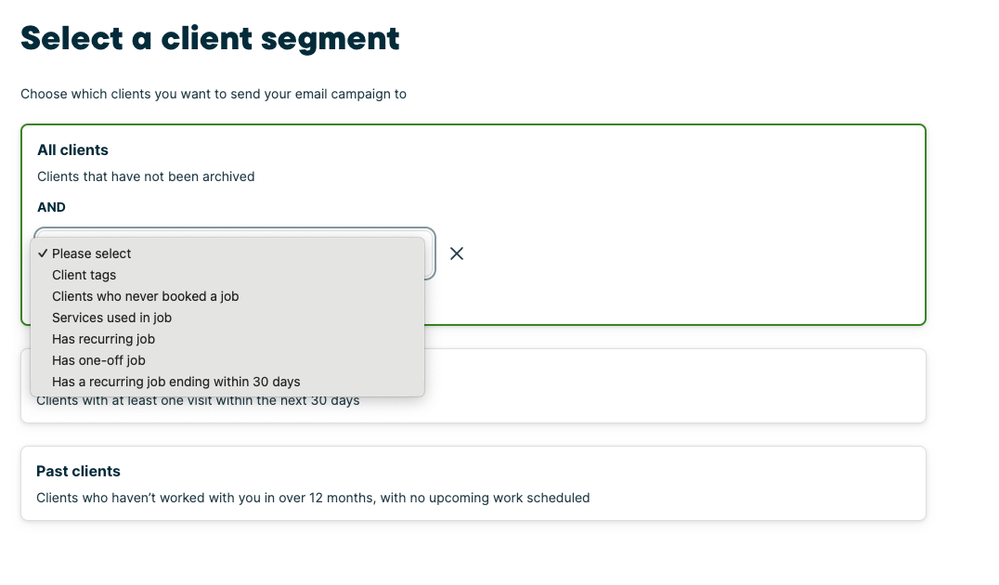Select the 'All clients' segment title
This screenshot has height=585, width=999.
[73, 150]
